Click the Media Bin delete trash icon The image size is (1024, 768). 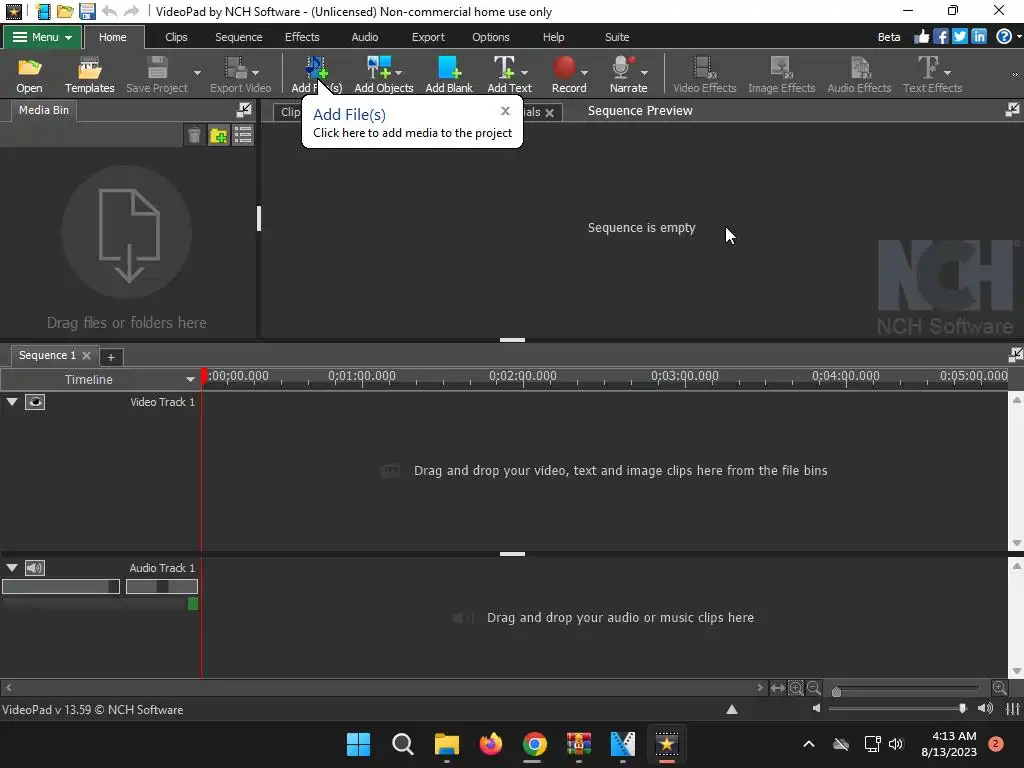(x=194, y=135)
